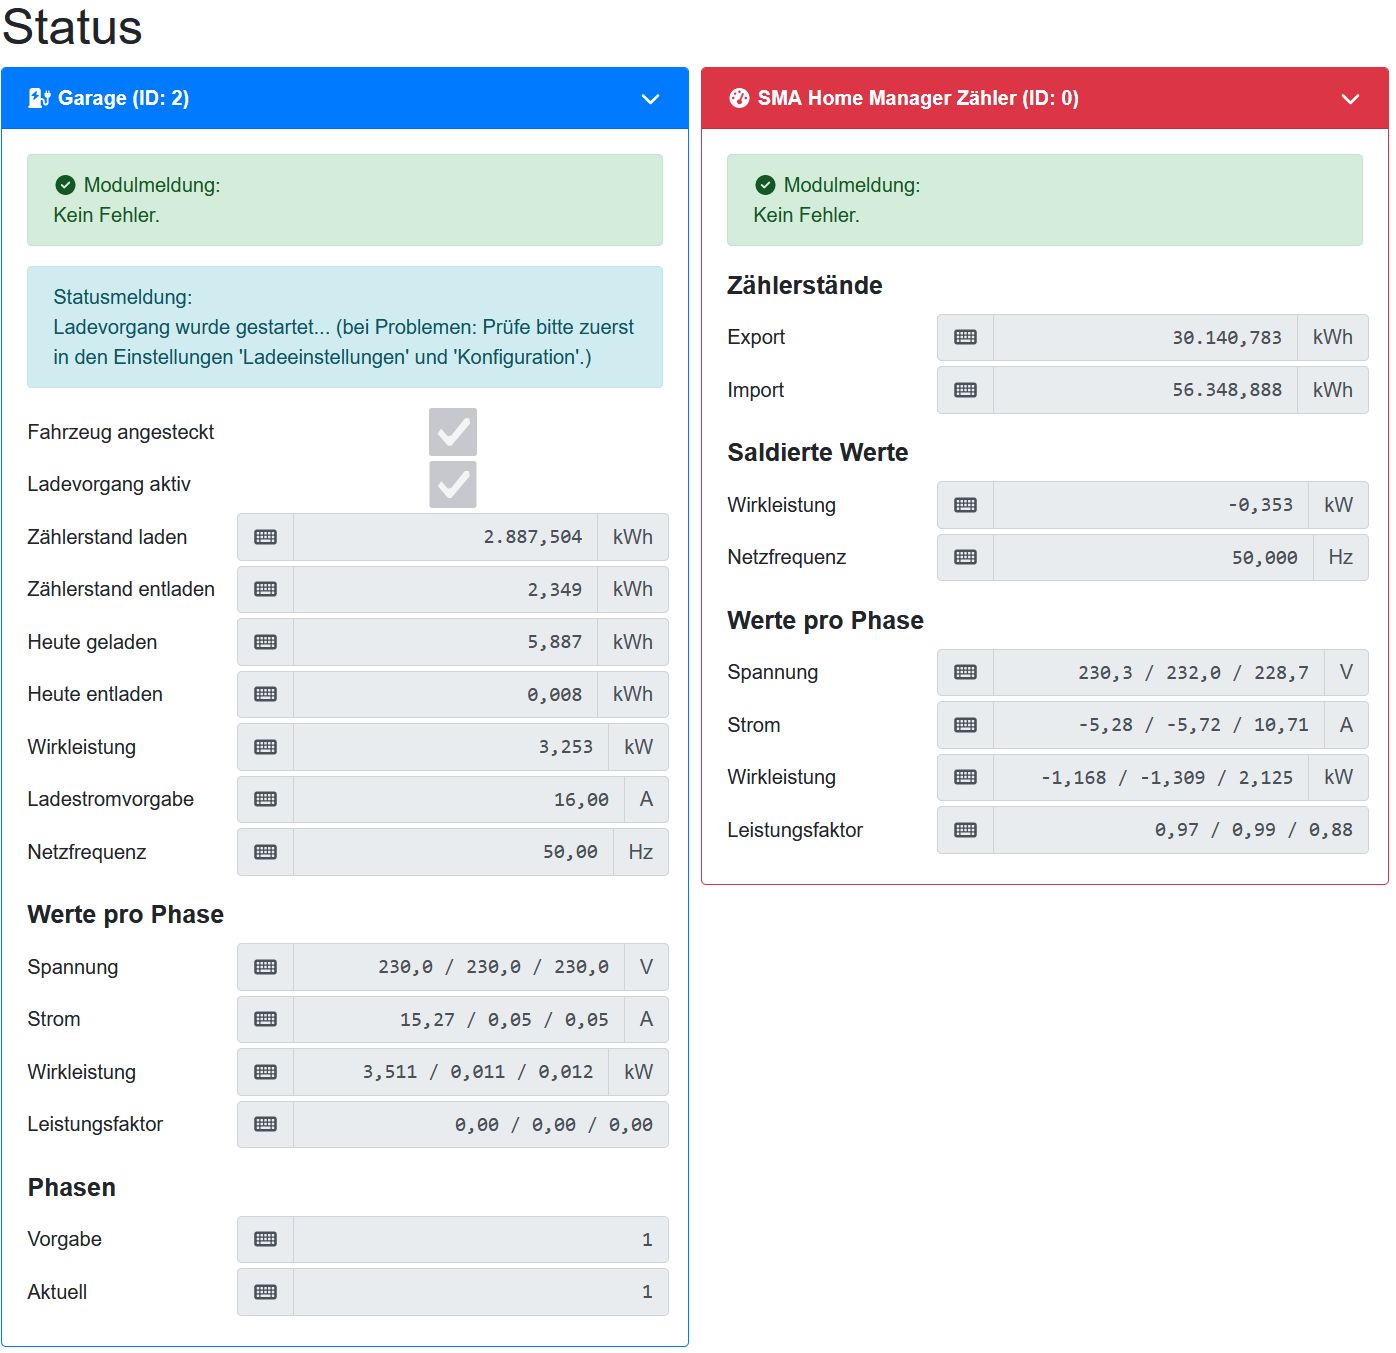Click the Garage (ID: 2) header title

point(123,98)
